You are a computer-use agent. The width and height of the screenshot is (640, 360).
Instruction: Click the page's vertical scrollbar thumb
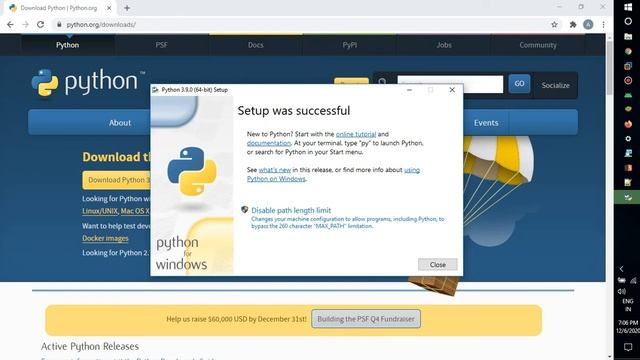pos(609,67)
